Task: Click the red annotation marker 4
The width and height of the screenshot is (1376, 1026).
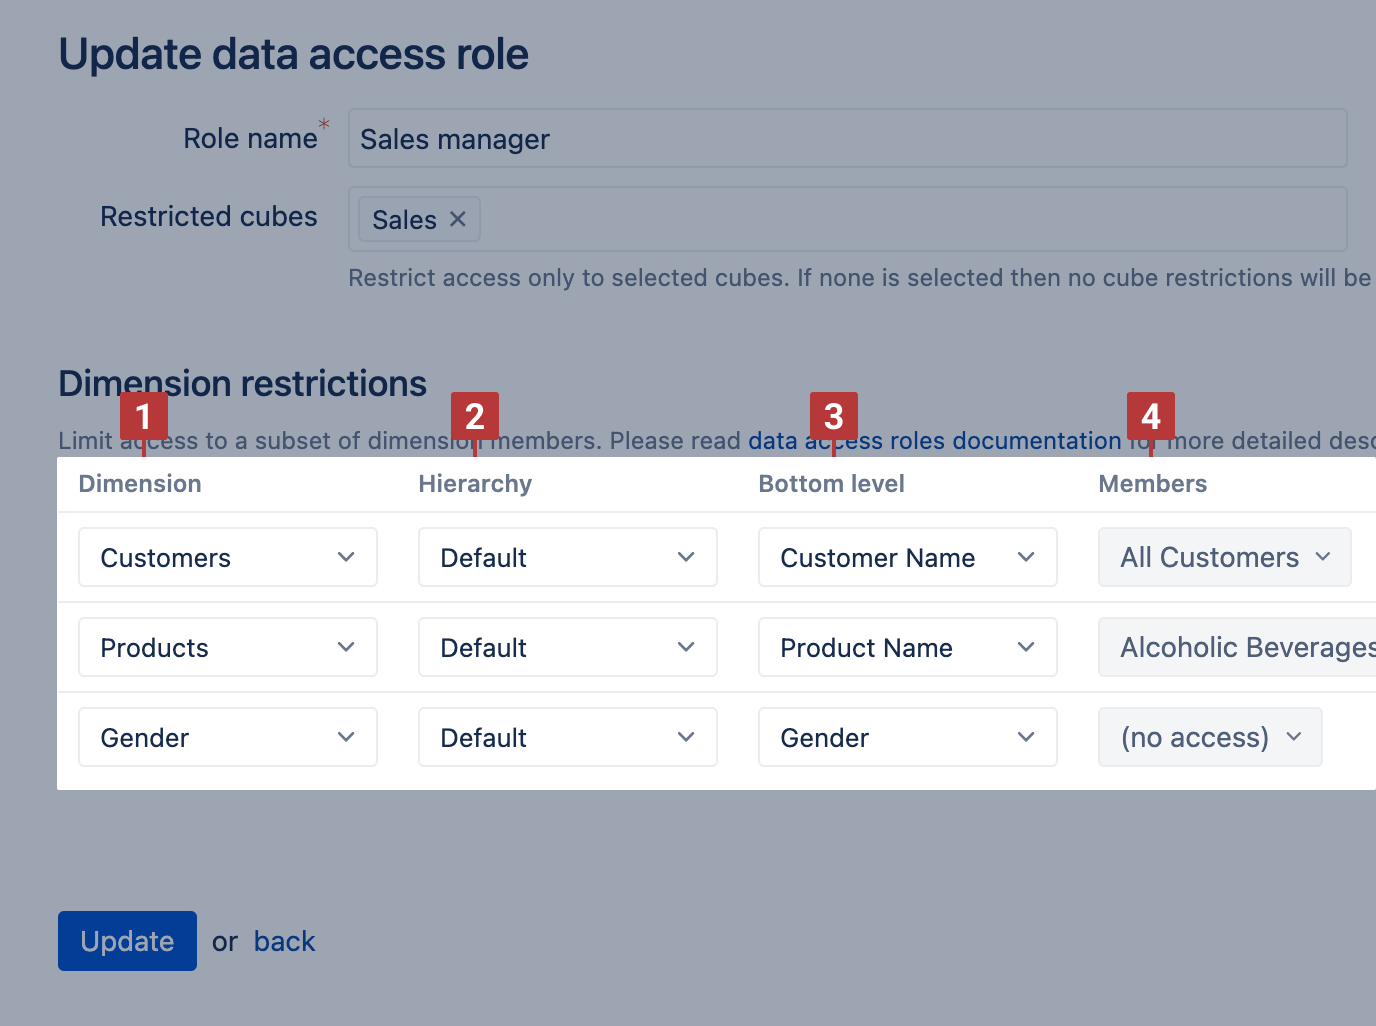Action: [1150, 416]
